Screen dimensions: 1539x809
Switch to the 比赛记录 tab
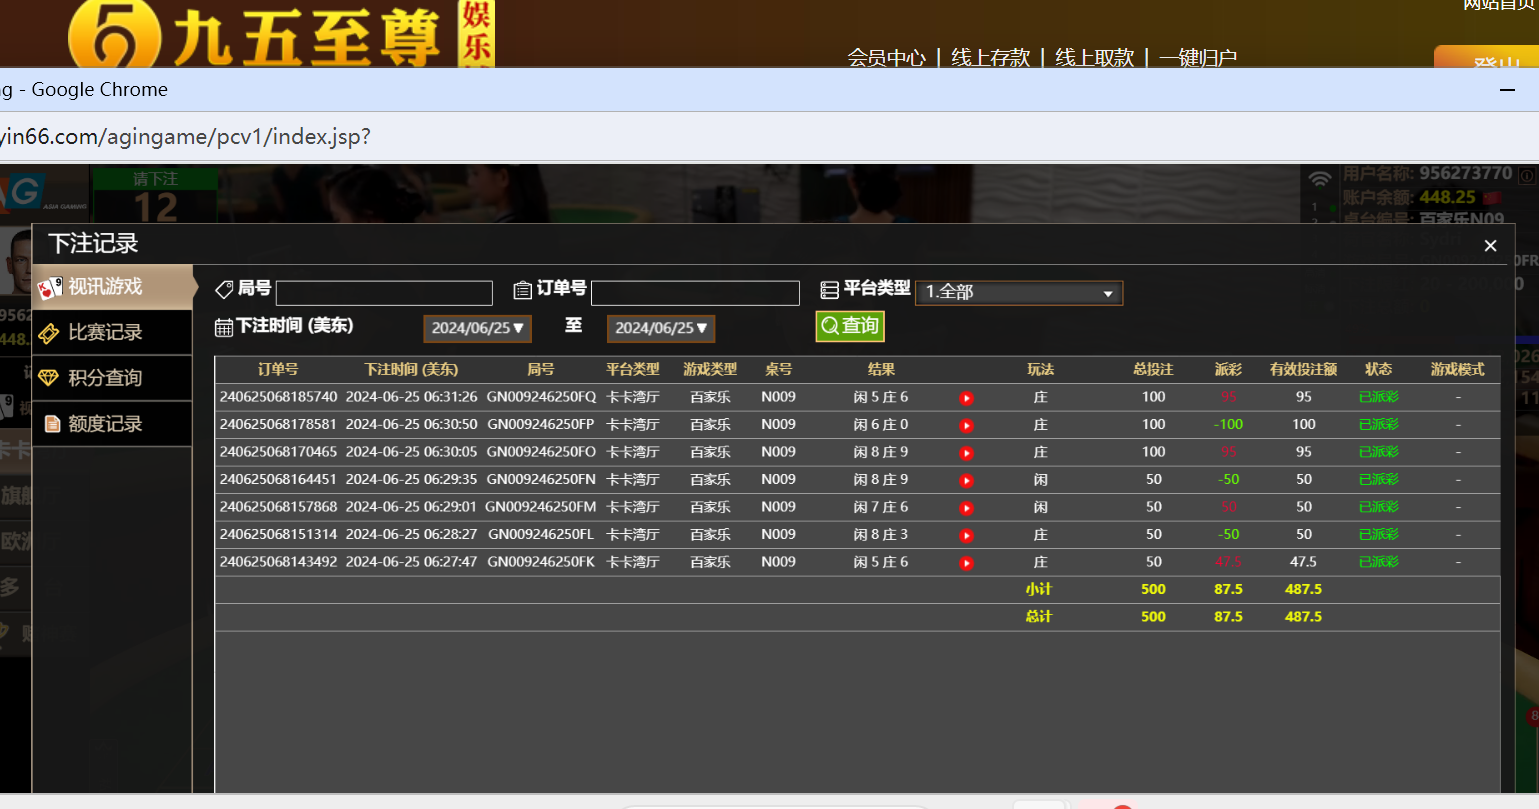112,333
